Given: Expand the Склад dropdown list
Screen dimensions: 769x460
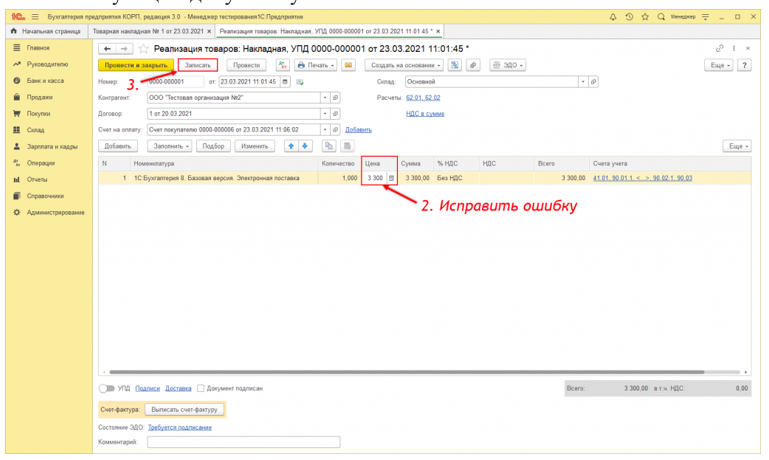Looking at the screenshot, I should point(583,82).
